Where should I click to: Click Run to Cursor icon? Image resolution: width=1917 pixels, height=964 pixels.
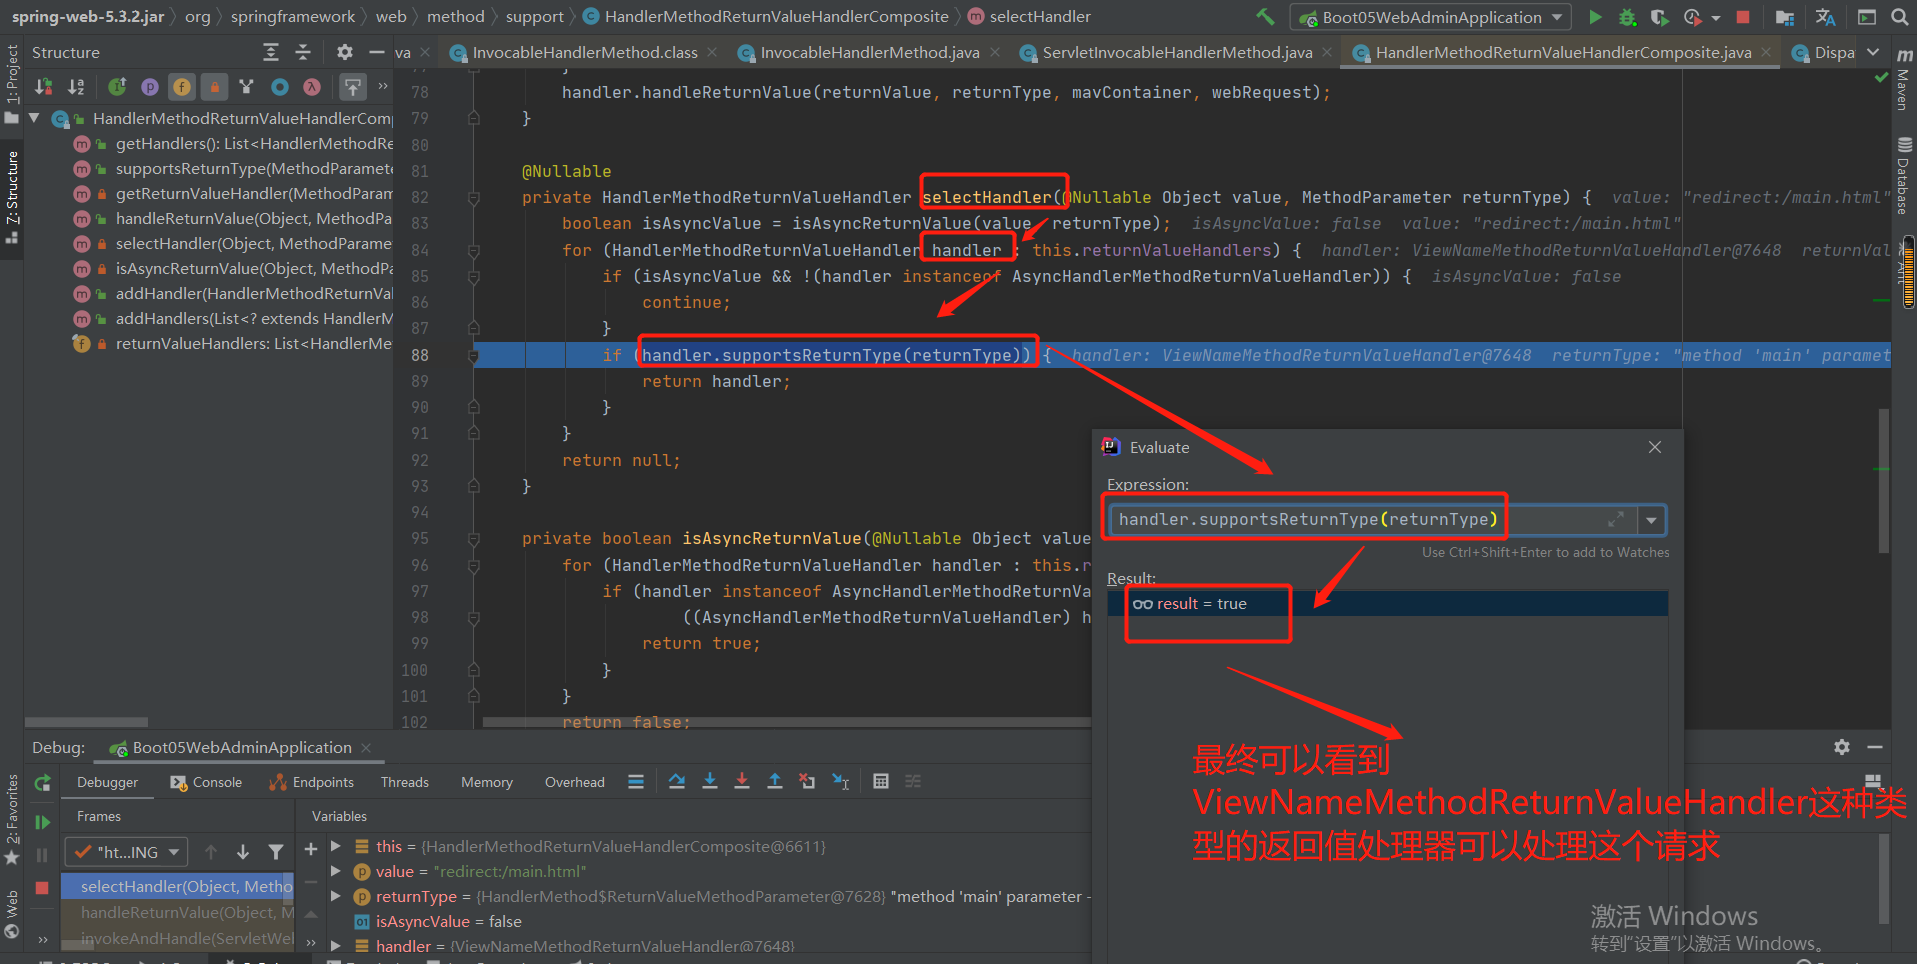tap(841, 782)
